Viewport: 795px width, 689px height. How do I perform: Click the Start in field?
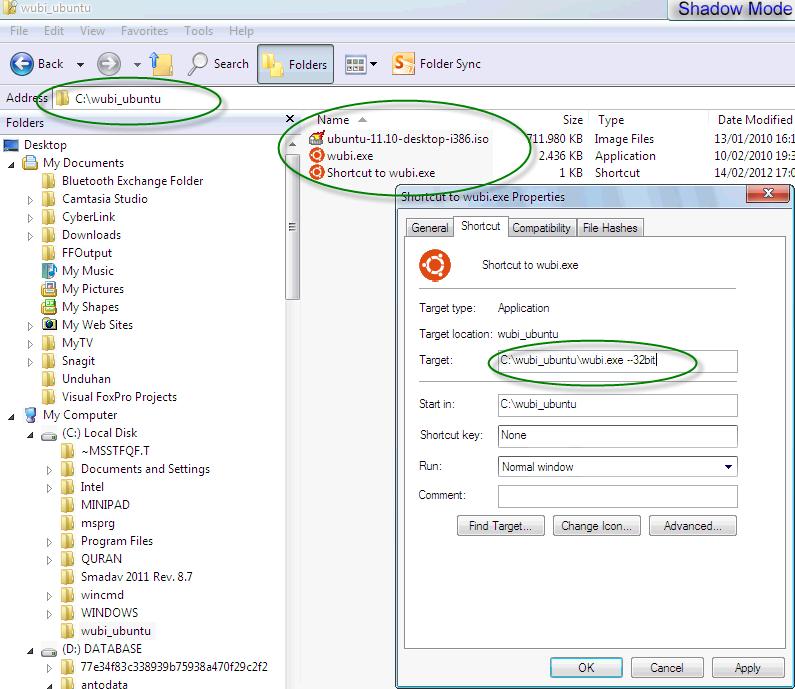click(x=618, y=405)
